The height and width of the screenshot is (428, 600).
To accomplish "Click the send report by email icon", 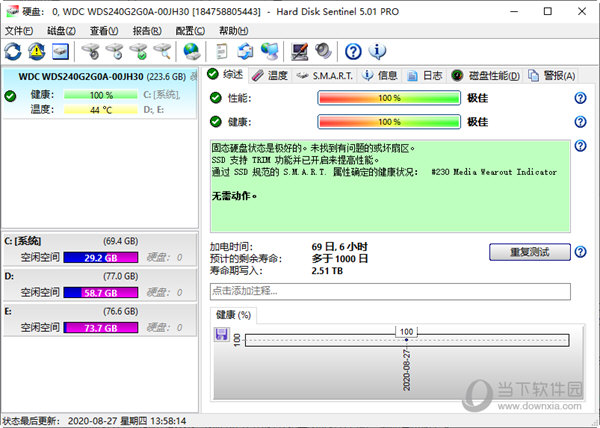I will [245, 51].
